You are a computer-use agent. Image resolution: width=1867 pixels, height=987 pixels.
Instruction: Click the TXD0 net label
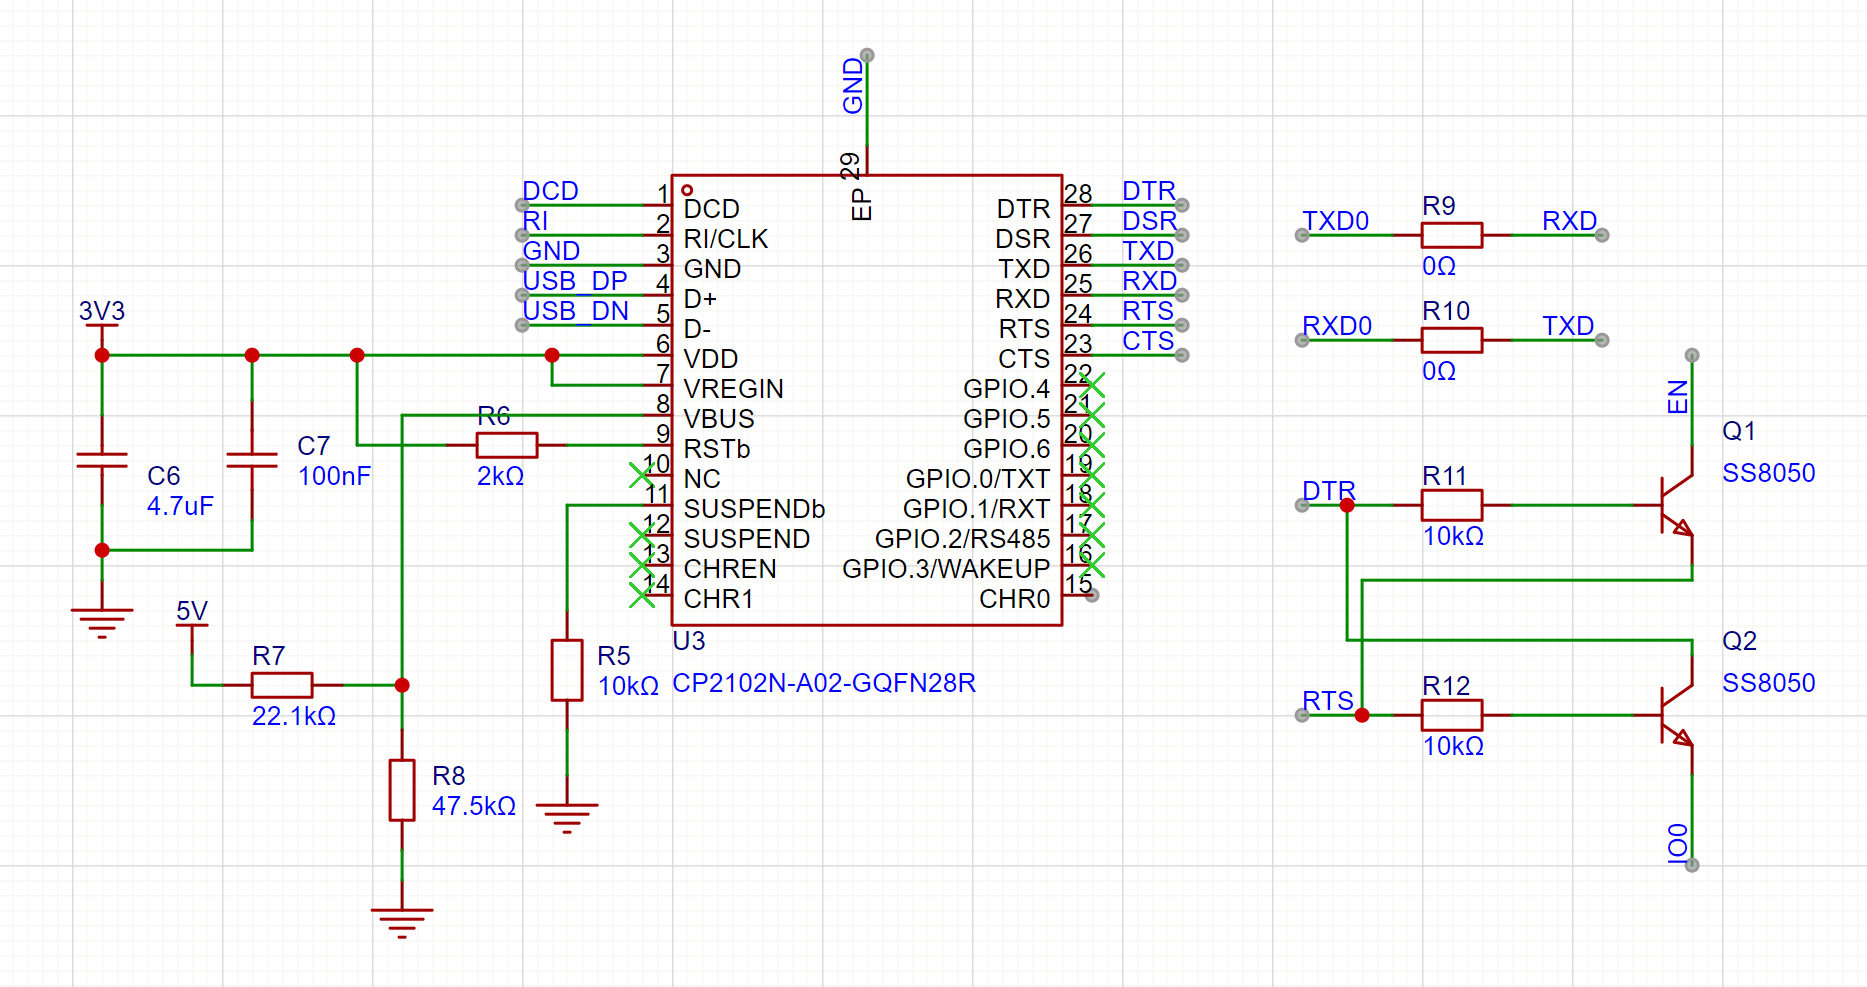click(x=1335, y=221)
